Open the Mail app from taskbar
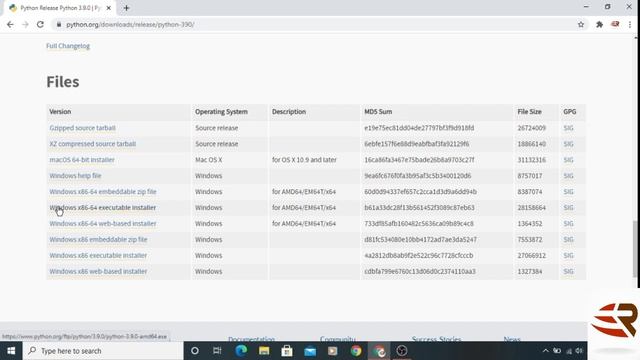This screenshot has width=640, height=360. pos(310,351)
